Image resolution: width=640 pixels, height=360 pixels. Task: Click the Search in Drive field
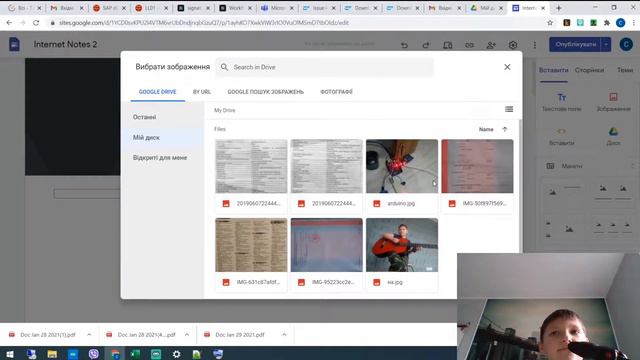324,67
